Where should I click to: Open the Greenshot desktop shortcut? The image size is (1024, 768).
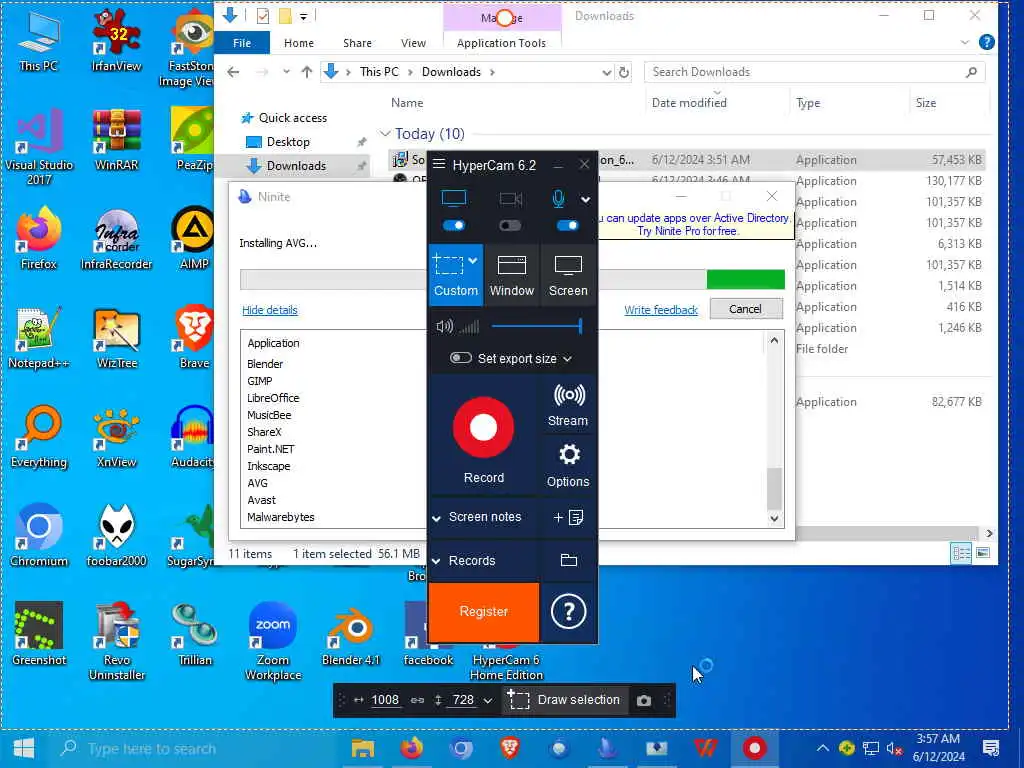coord(39,633)
